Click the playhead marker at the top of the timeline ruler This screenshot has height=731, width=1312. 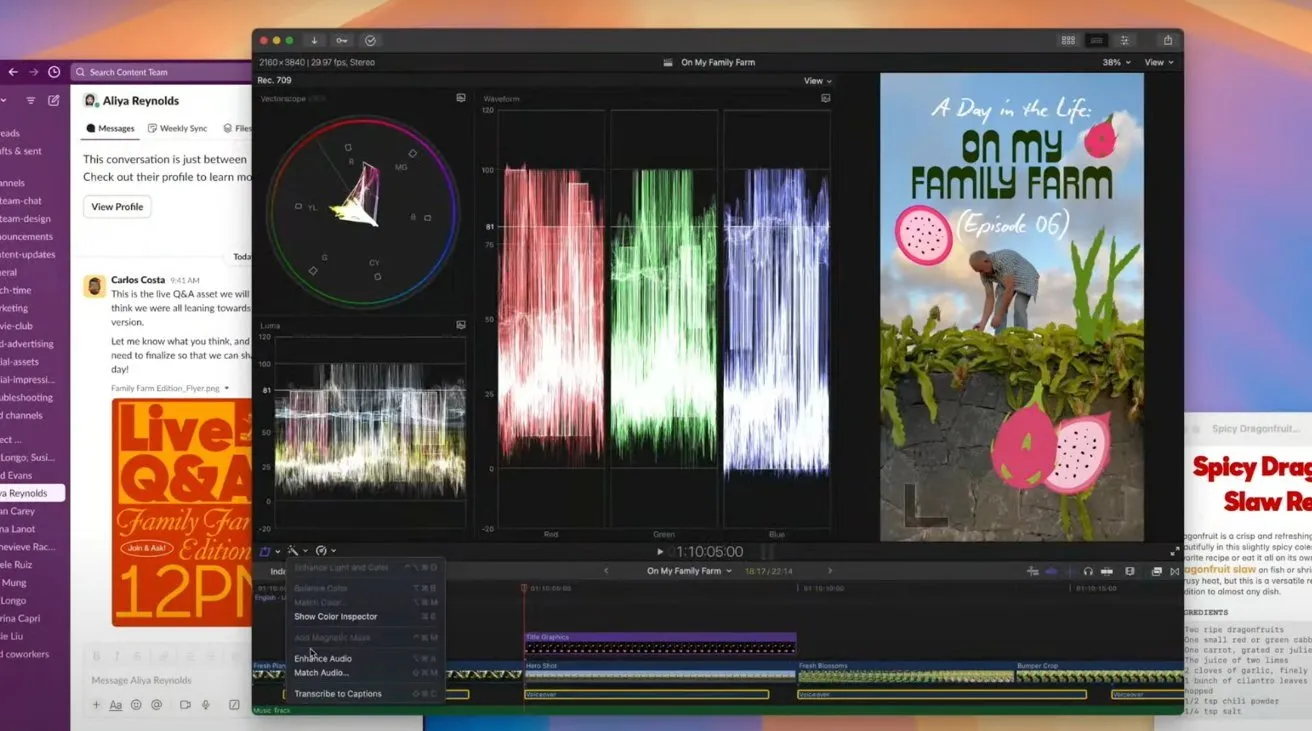(524, 587)
